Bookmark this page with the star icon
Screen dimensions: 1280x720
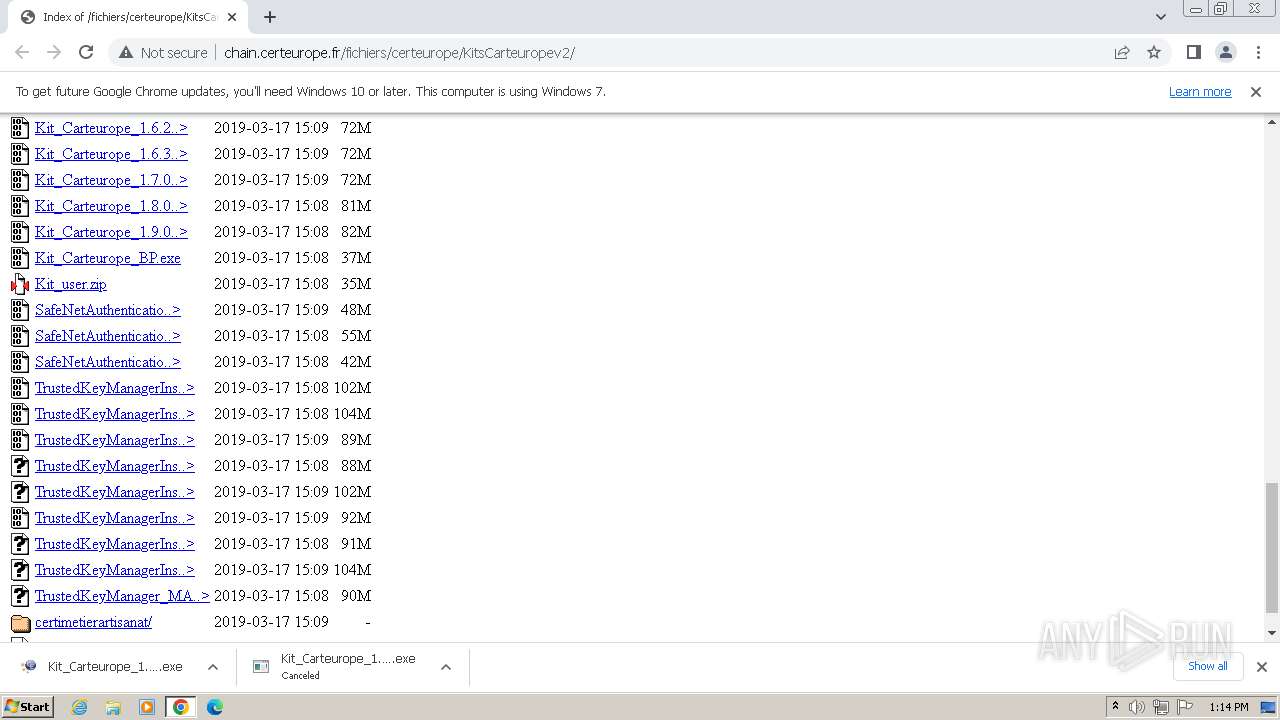click(x=1154, y=52)
